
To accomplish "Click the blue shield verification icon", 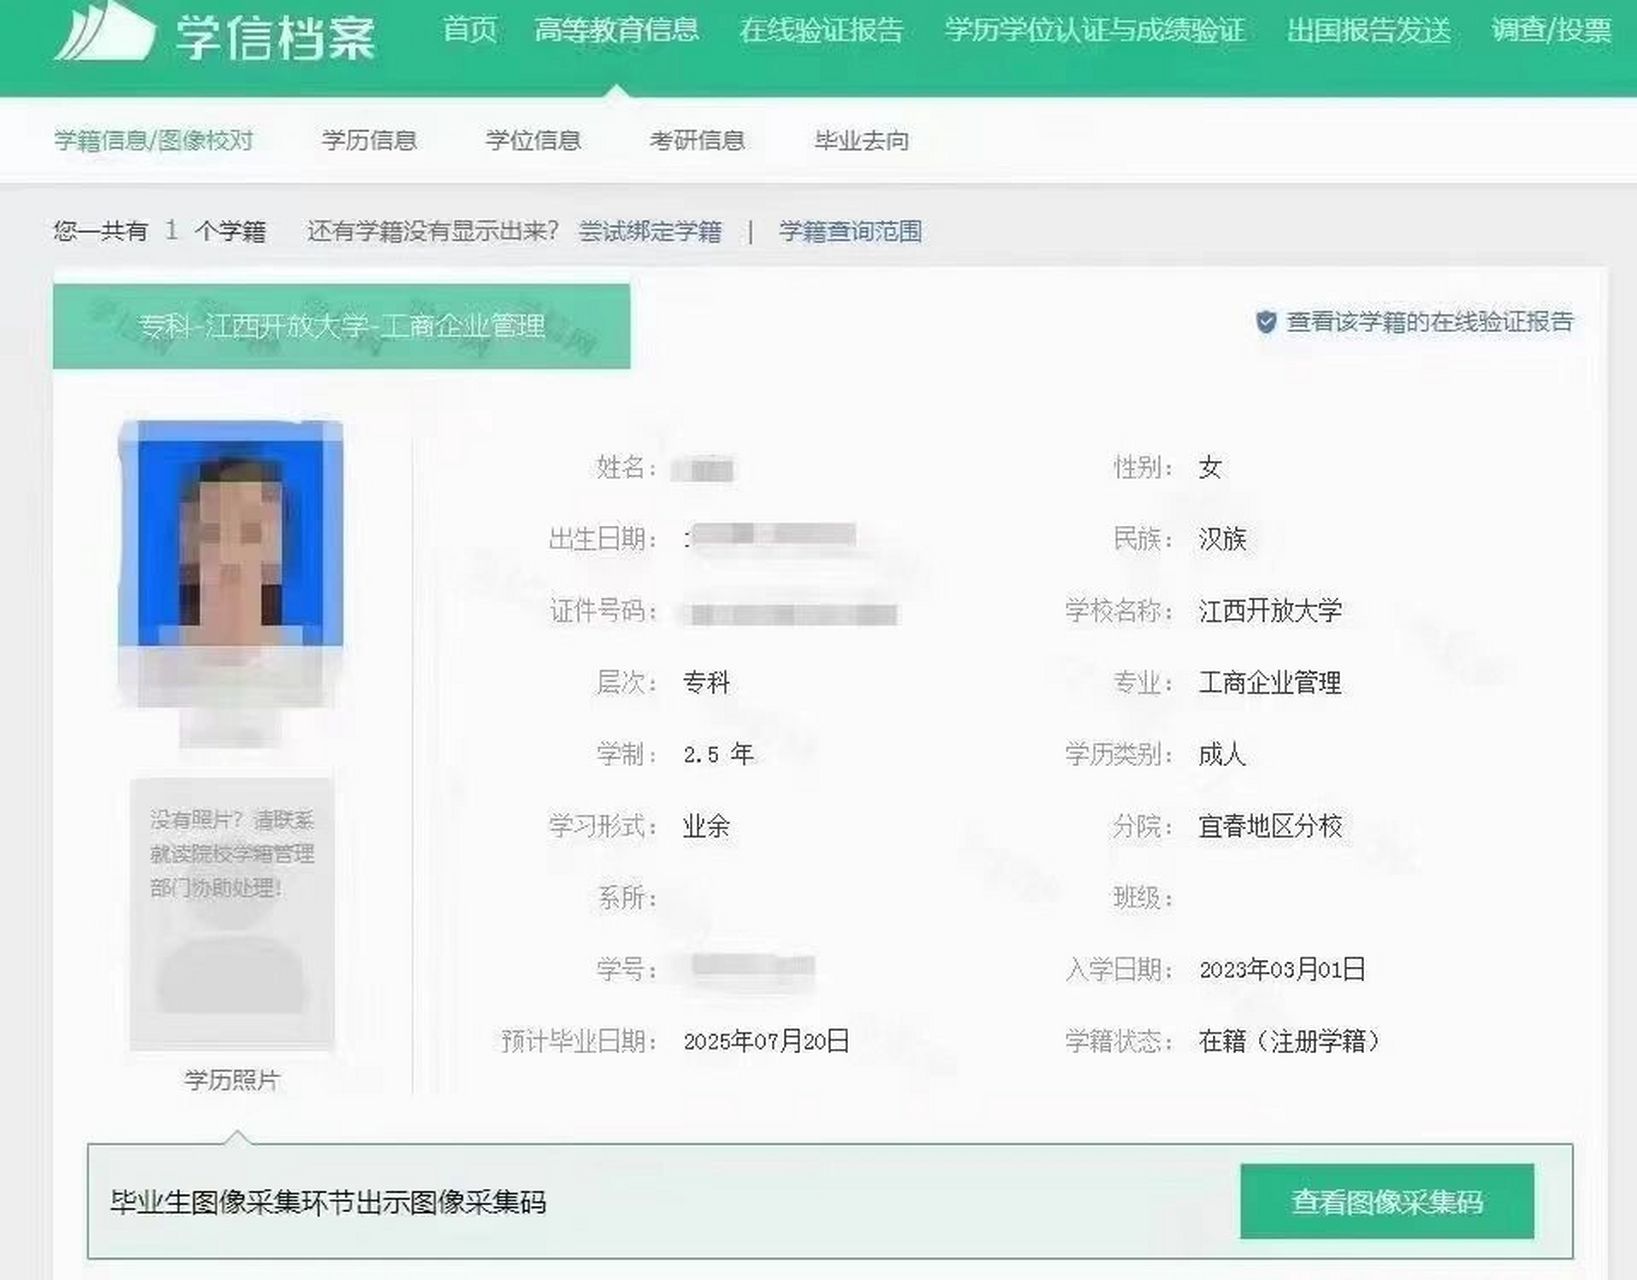I will tap(1265, 322).
